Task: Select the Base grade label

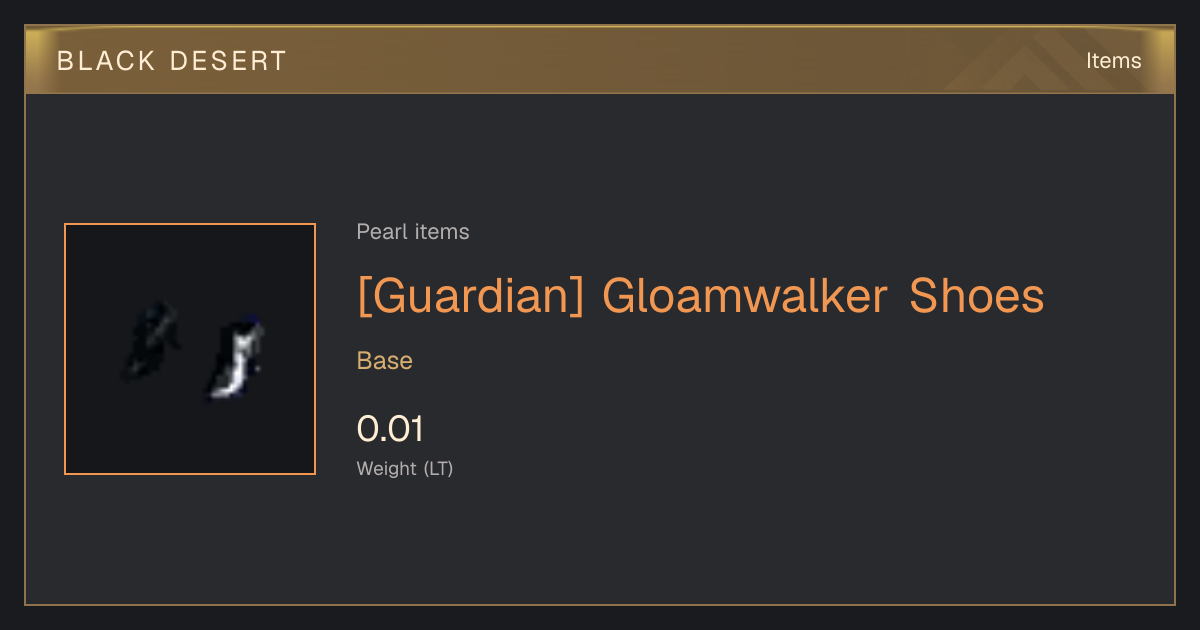Action: tap(385, 361)
